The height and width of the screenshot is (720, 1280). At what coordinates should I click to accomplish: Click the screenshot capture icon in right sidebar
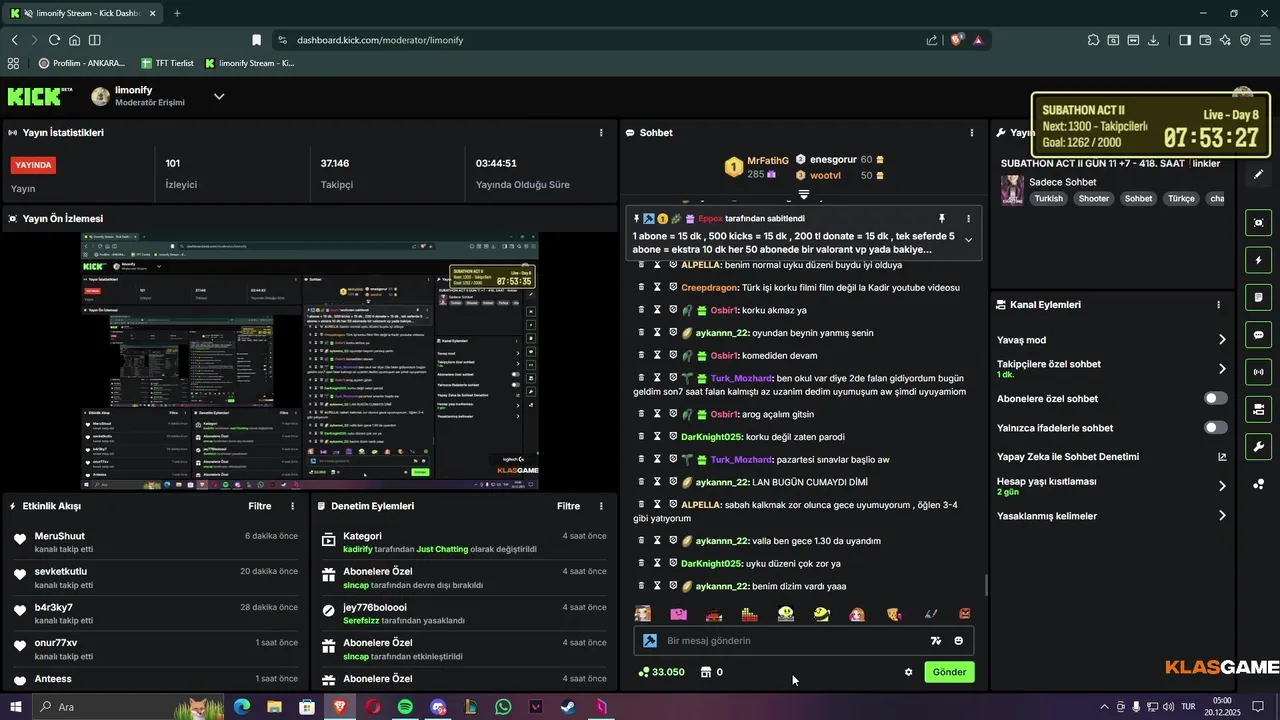point(1258,222)
